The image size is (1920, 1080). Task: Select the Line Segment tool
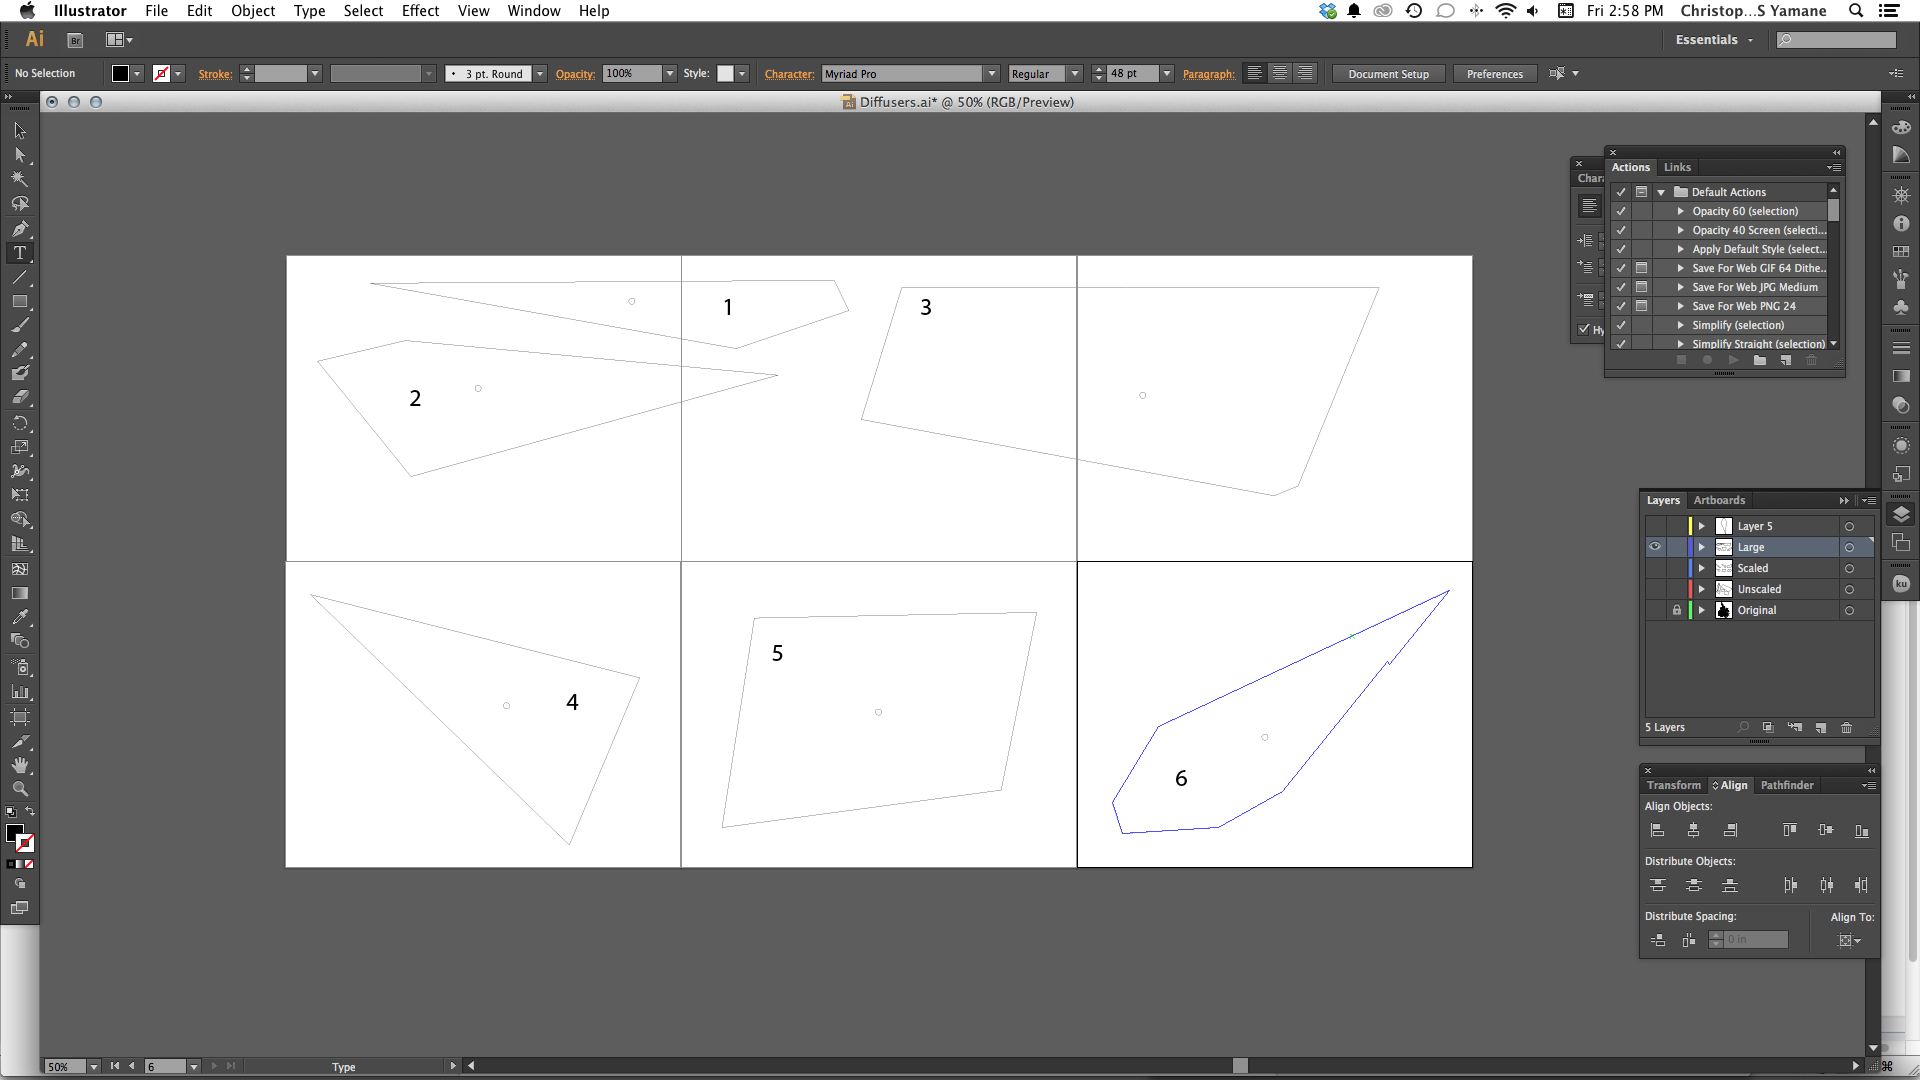[19, 277]
